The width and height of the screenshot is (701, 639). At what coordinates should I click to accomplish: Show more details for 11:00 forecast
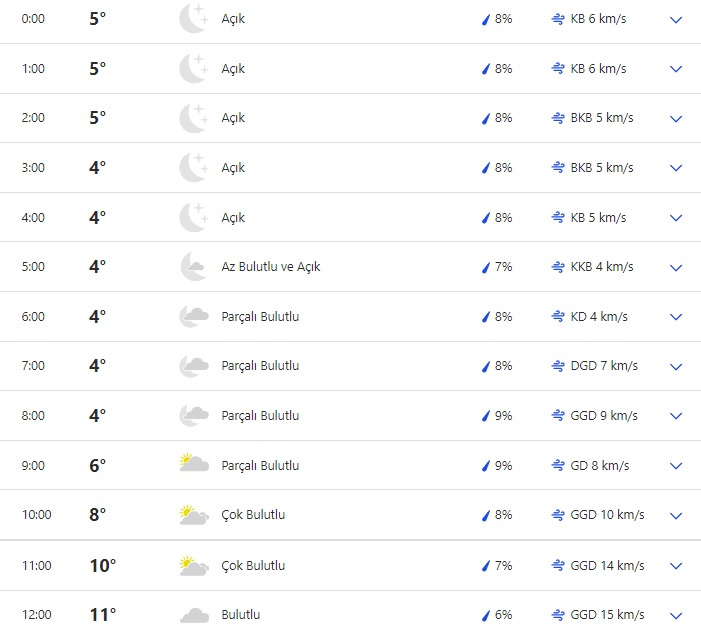(x=676, y=566)
